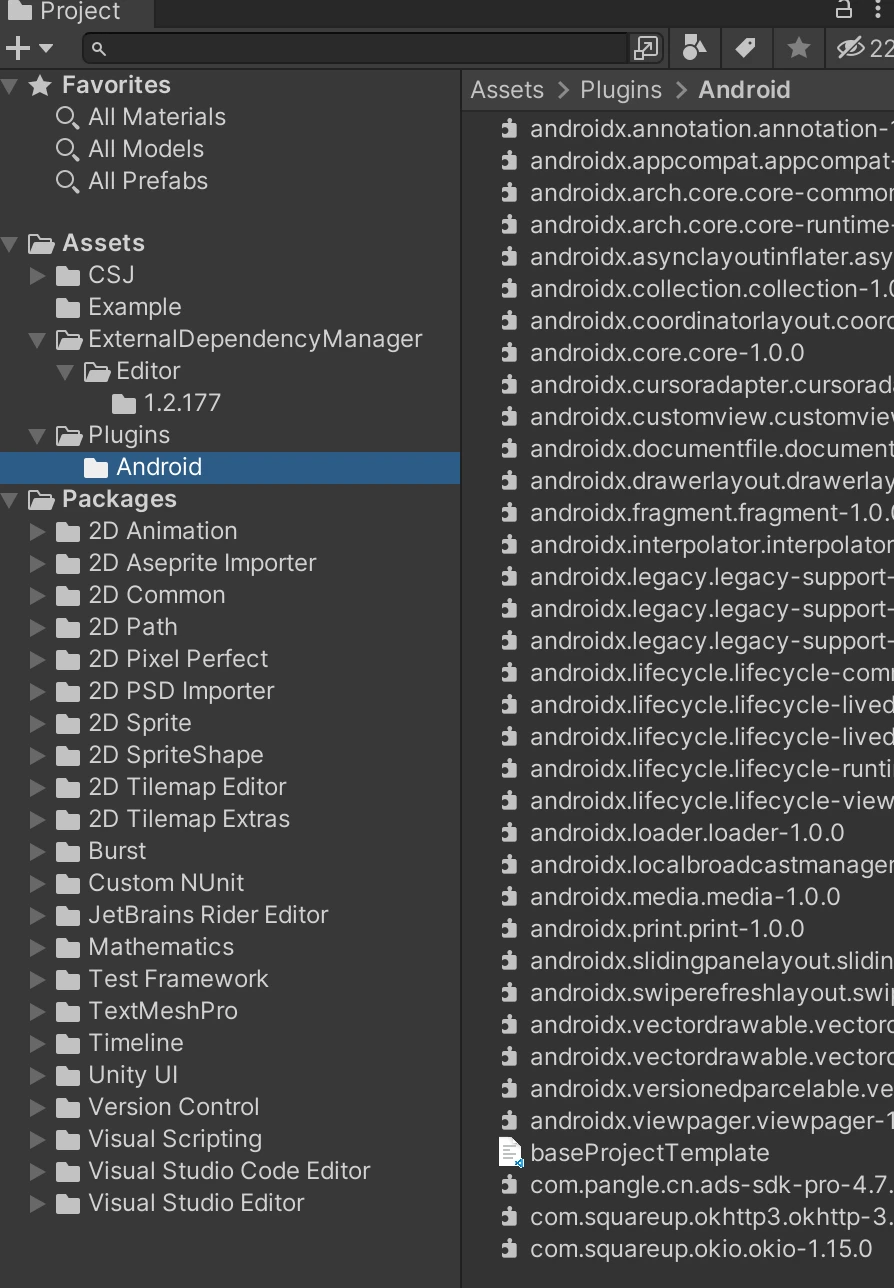Screen dimensions: 894x1288
Task: Click the baseProjectTemplate document icon
Action: (510, 1153)
